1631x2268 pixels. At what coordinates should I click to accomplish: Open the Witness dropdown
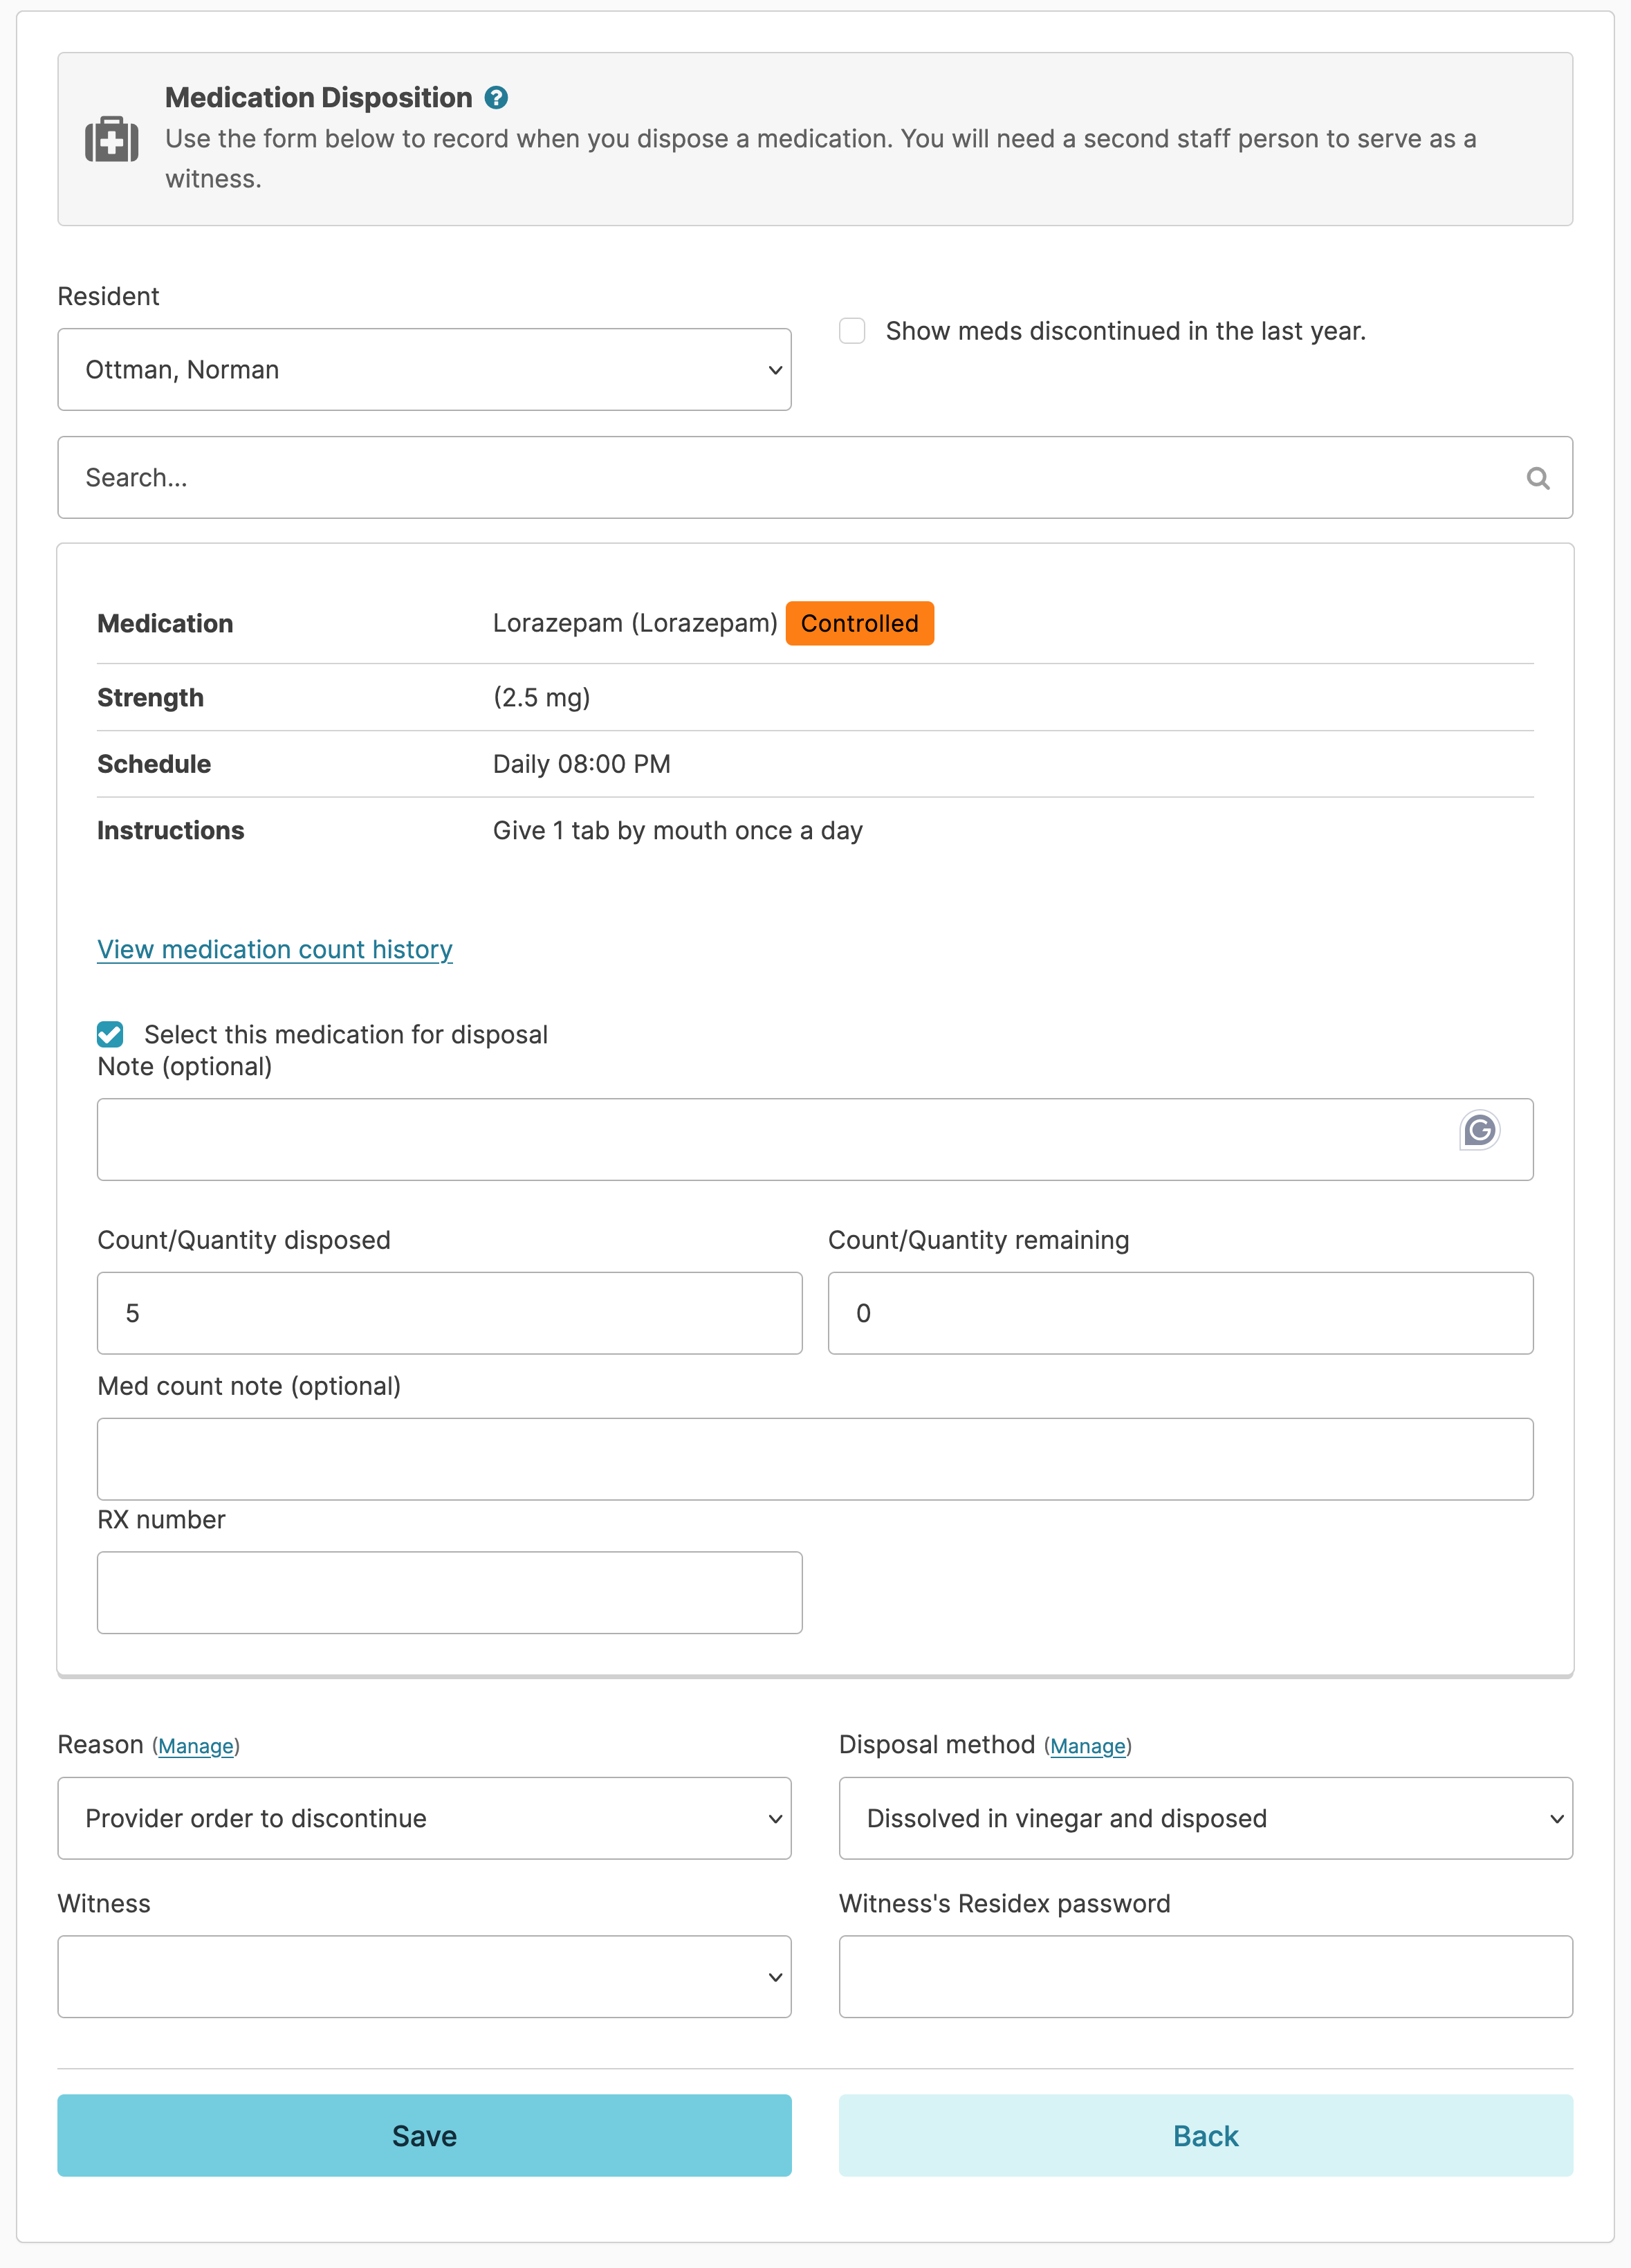(x=424, y=1977)
